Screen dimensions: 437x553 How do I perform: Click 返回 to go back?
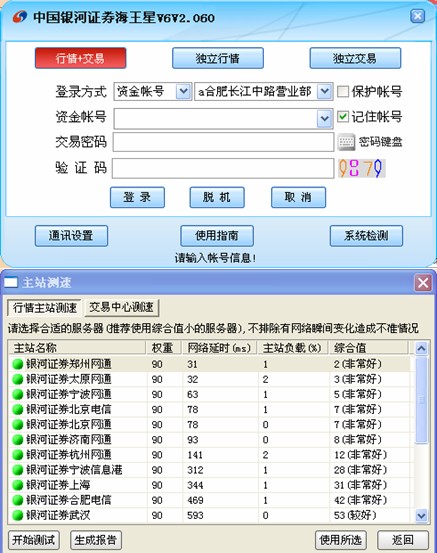(403, 540)
